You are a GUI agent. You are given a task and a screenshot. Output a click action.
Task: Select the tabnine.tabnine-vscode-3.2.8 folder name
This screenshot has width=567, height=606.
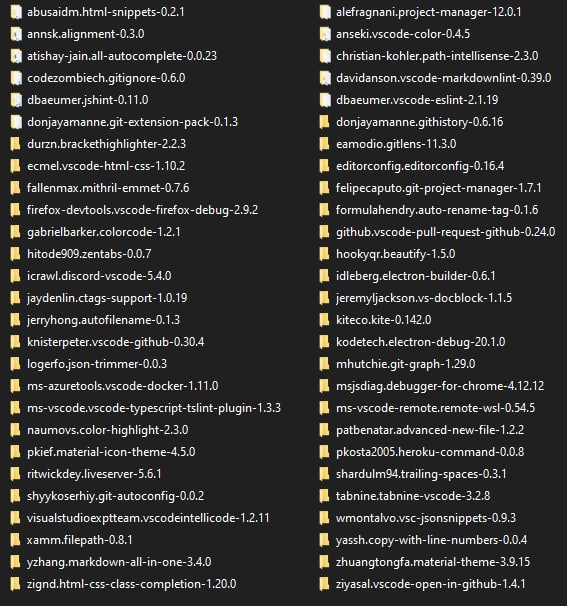[413, 496]
